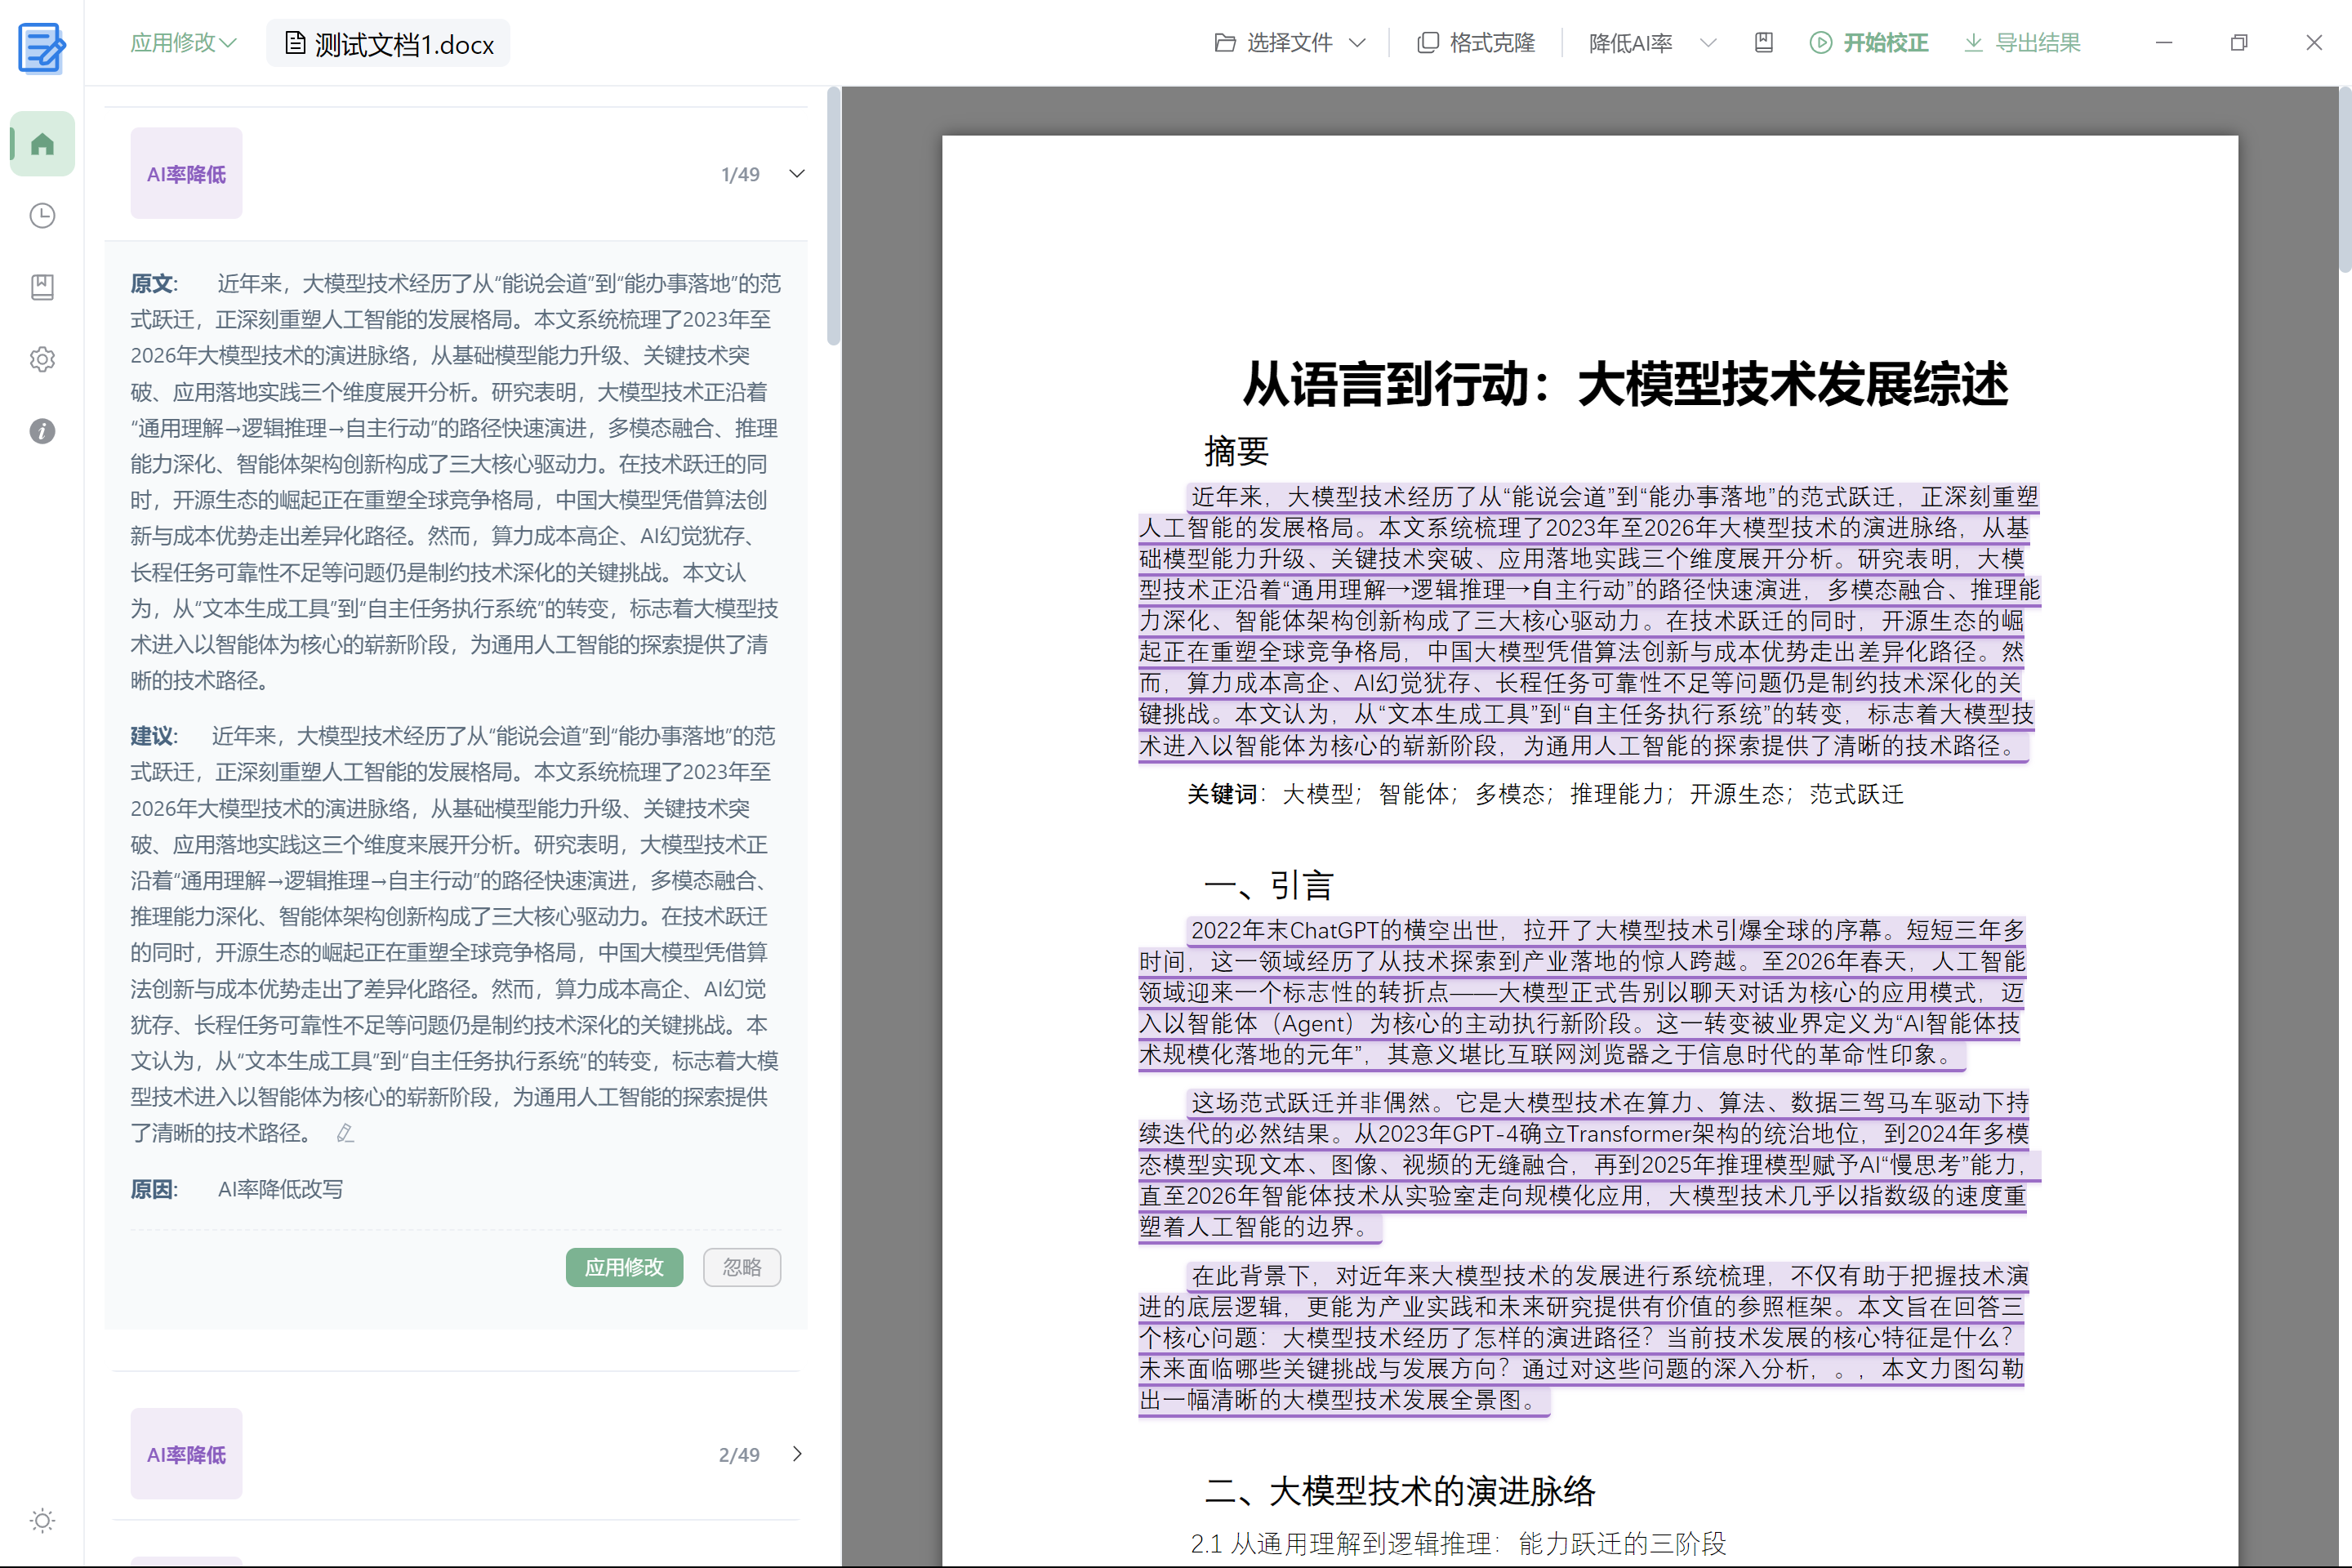Click the 原文 text block in card
Image resolution: width=2352 pixels, height=1568 pixels.
coord(456,482)
